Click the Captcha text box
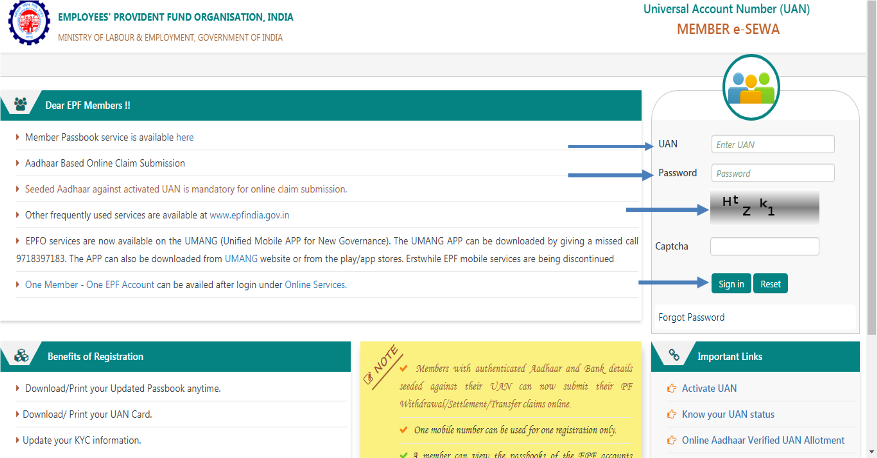This screenshot has width=877, height=458. (764, 246)
